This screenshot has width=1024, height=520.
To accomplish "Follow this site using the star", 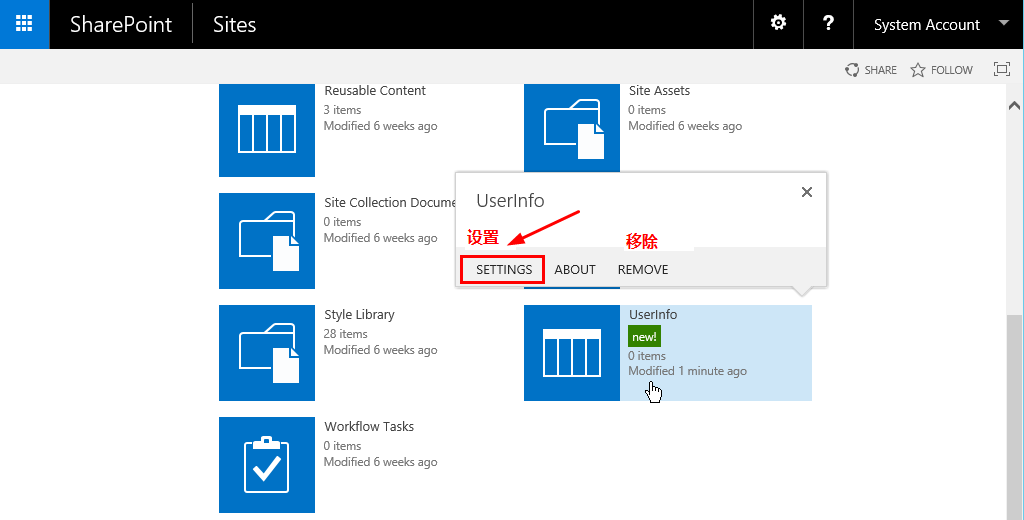I will click(941, 70).
